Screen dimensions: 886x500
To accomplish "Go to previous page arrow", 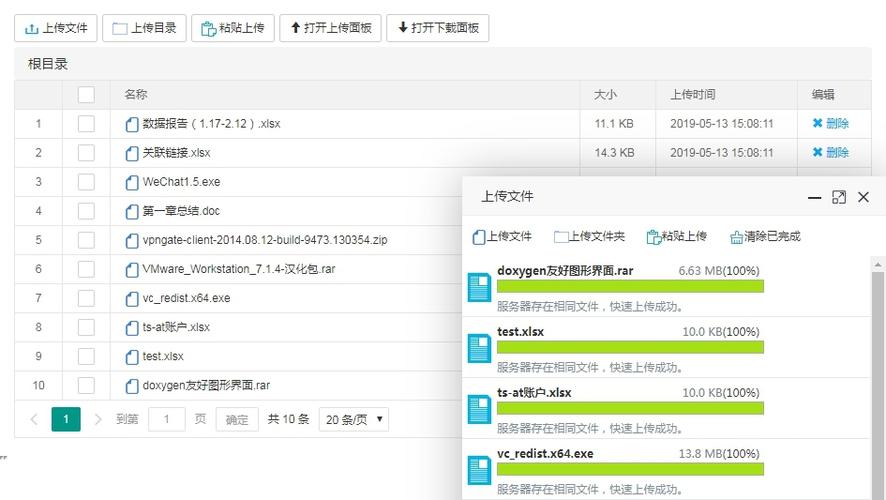I will pos(34,419).
